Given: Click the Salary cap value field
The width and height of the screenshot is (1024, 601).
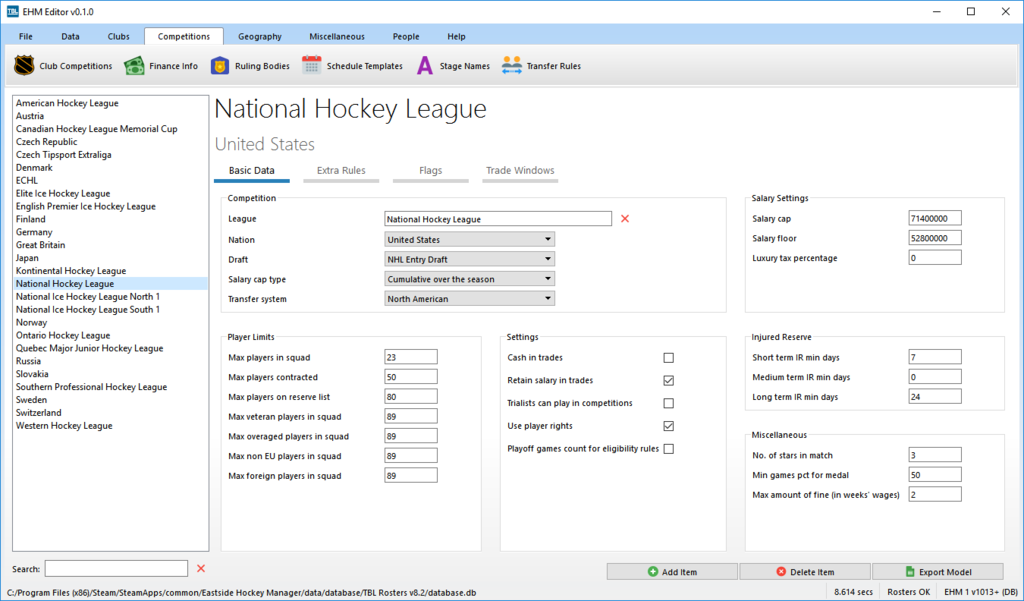Looking at the screenshot, I should (x=935, y=218).
